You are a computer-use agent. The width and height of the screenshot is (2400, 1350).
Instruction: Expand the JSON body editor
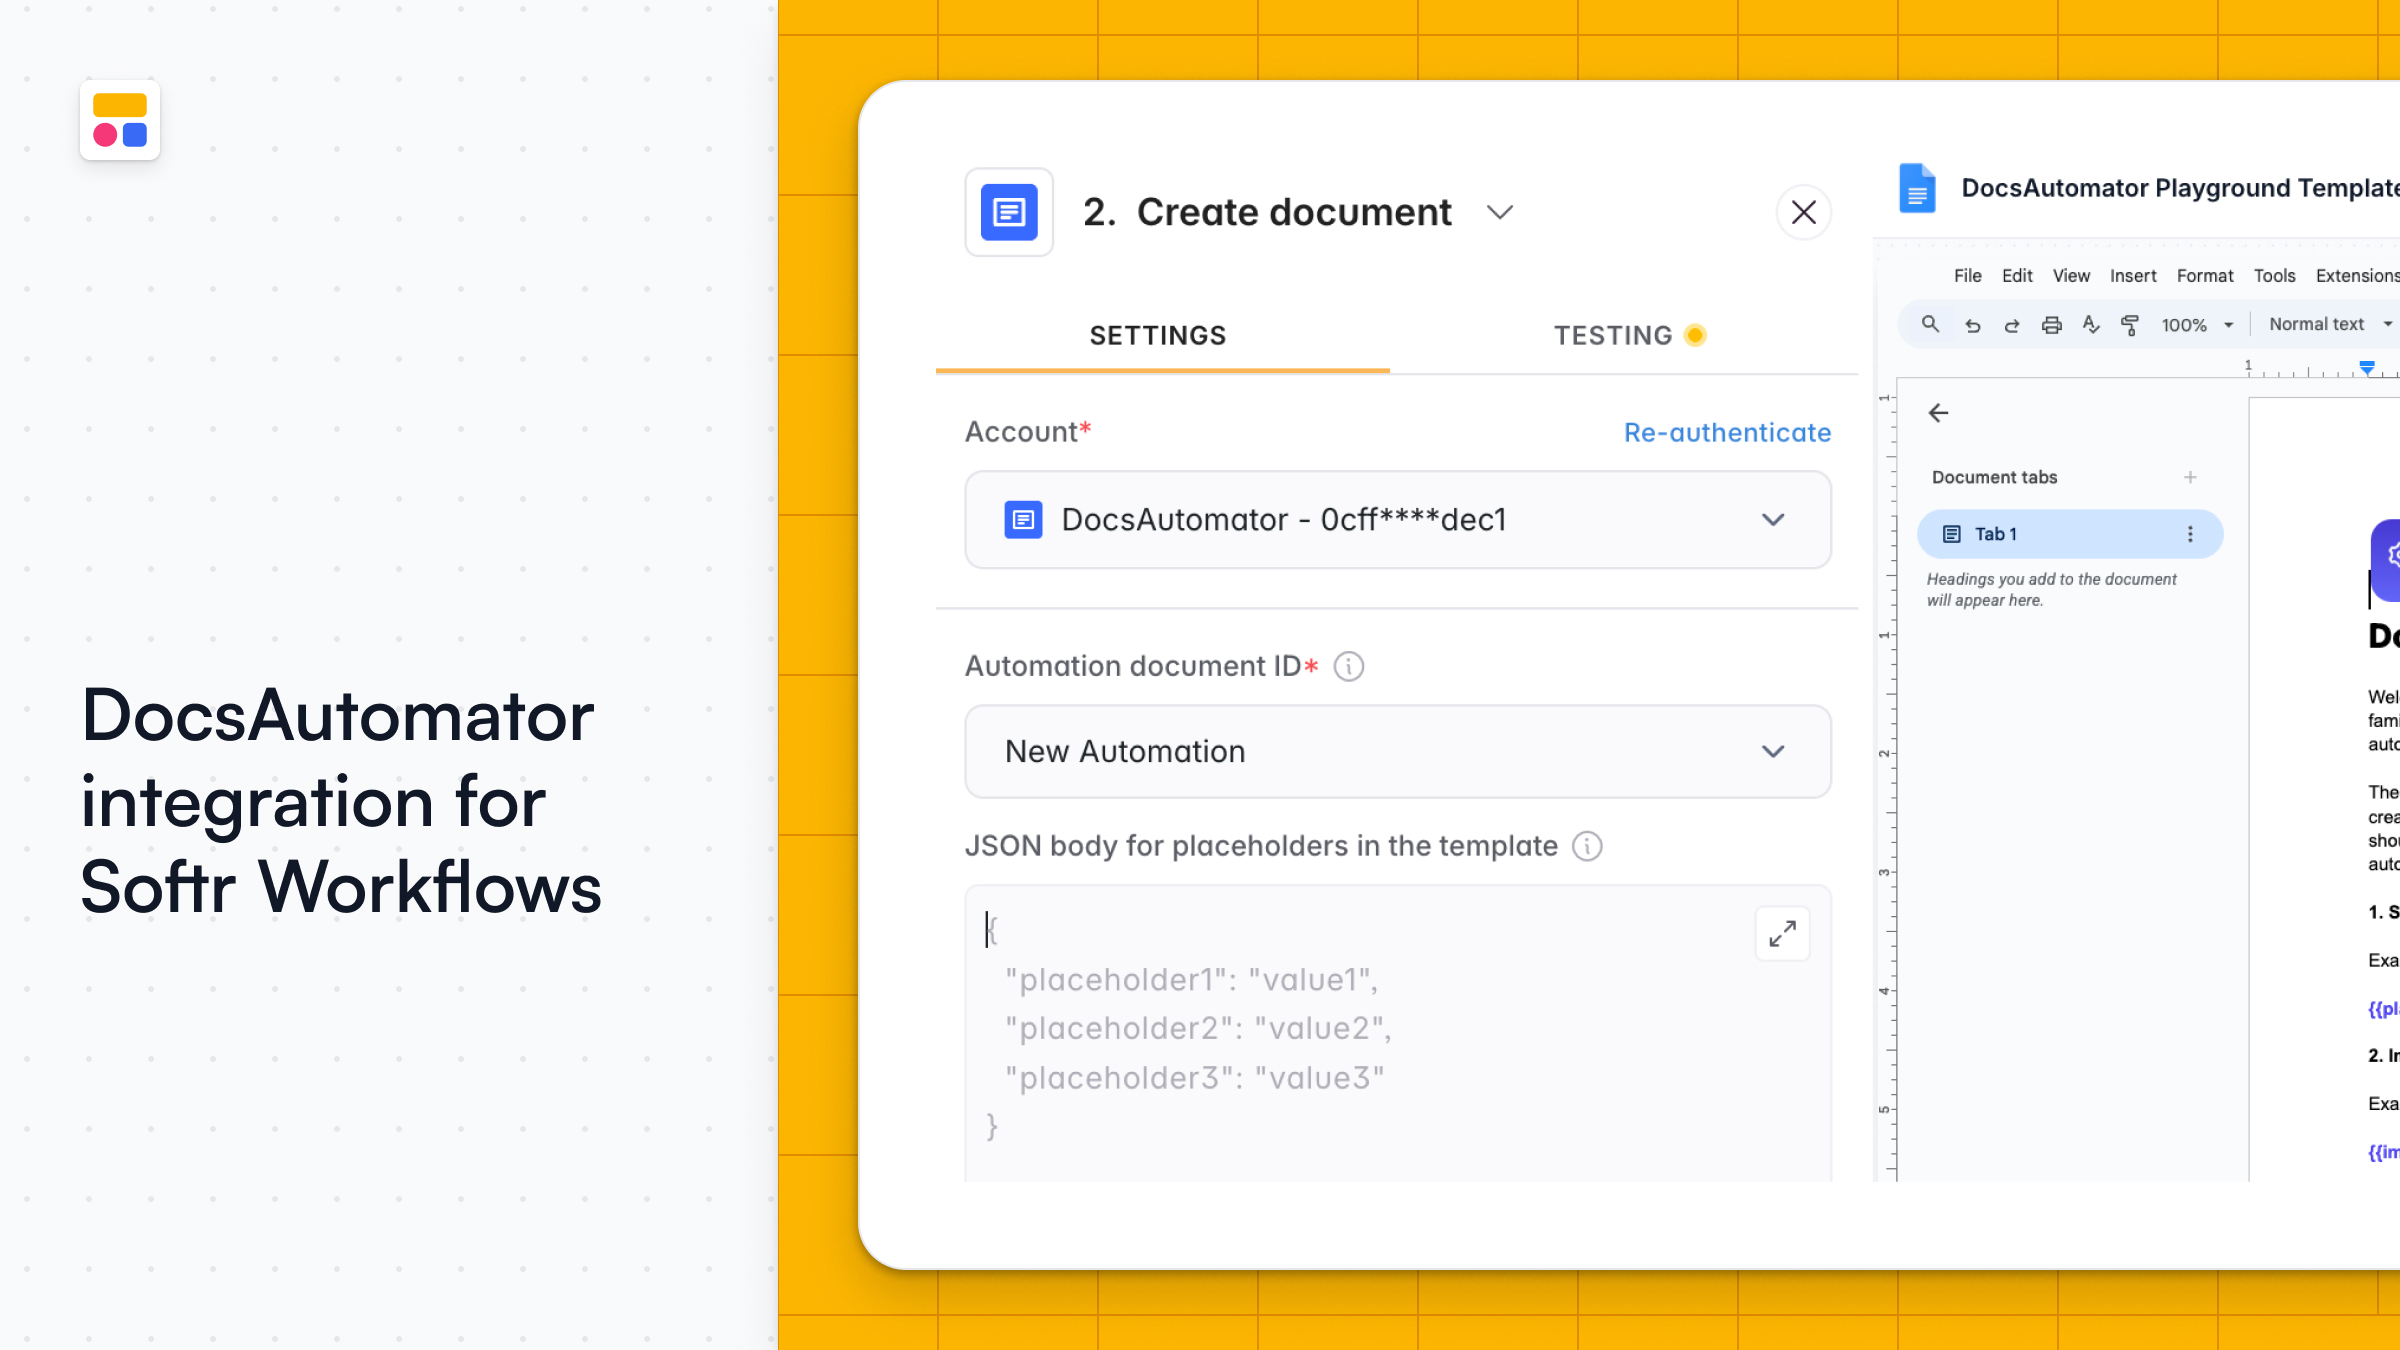[x=1782, y=934]
